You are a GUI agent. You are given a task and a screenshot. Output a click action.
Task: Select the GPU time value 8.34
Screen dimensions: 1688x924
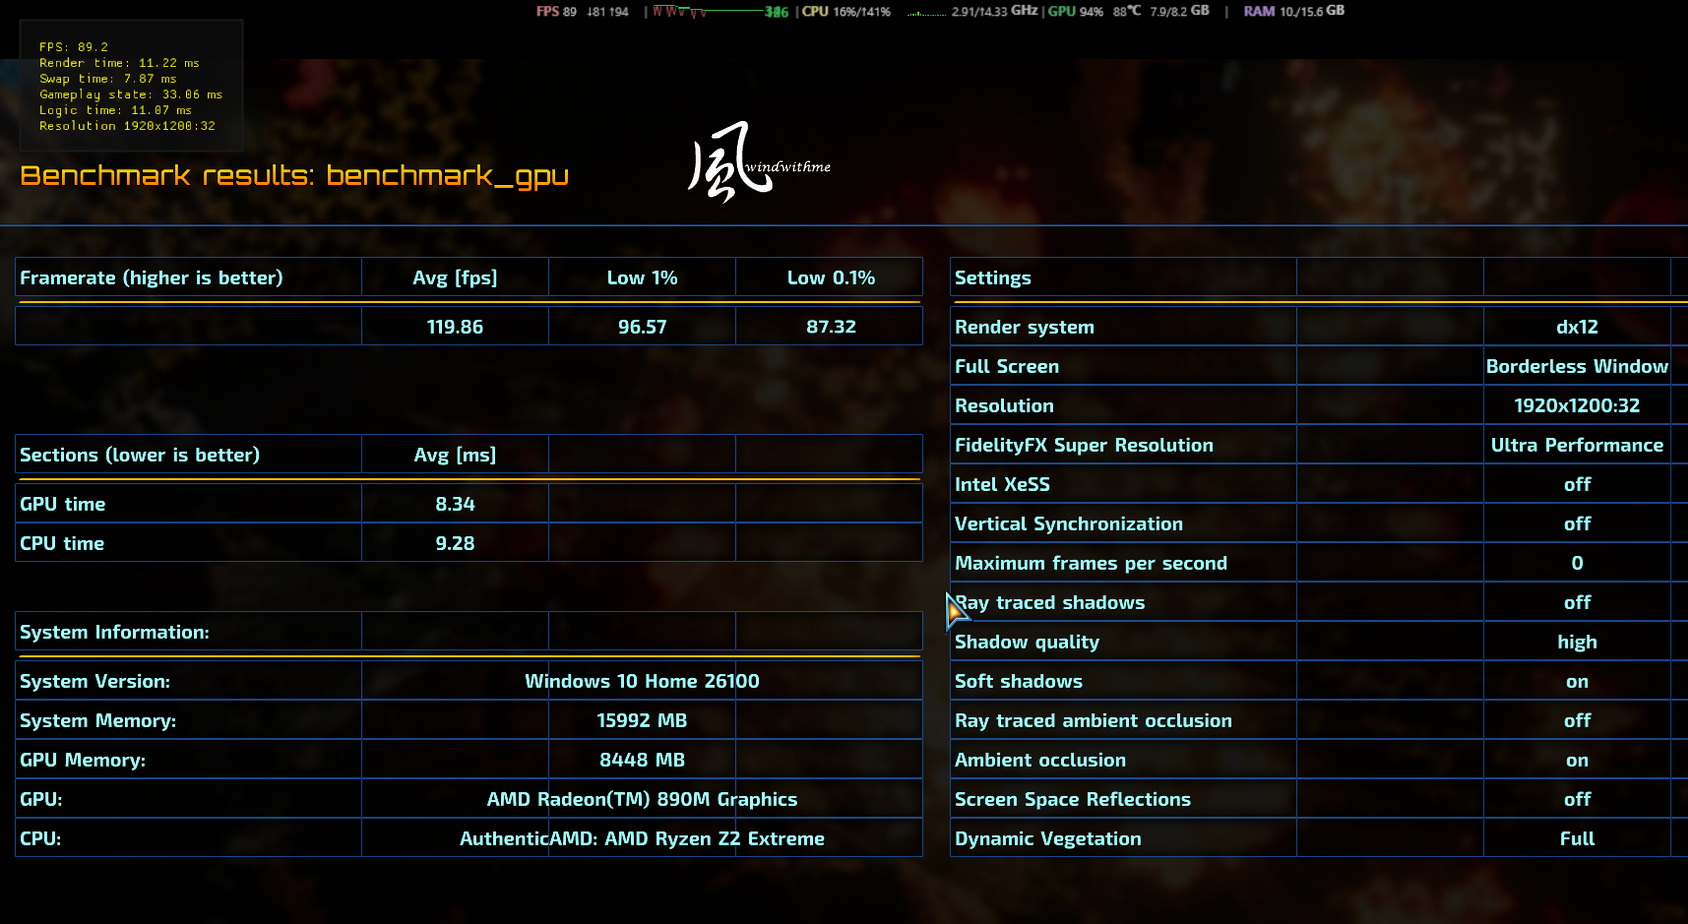point(455,504)
